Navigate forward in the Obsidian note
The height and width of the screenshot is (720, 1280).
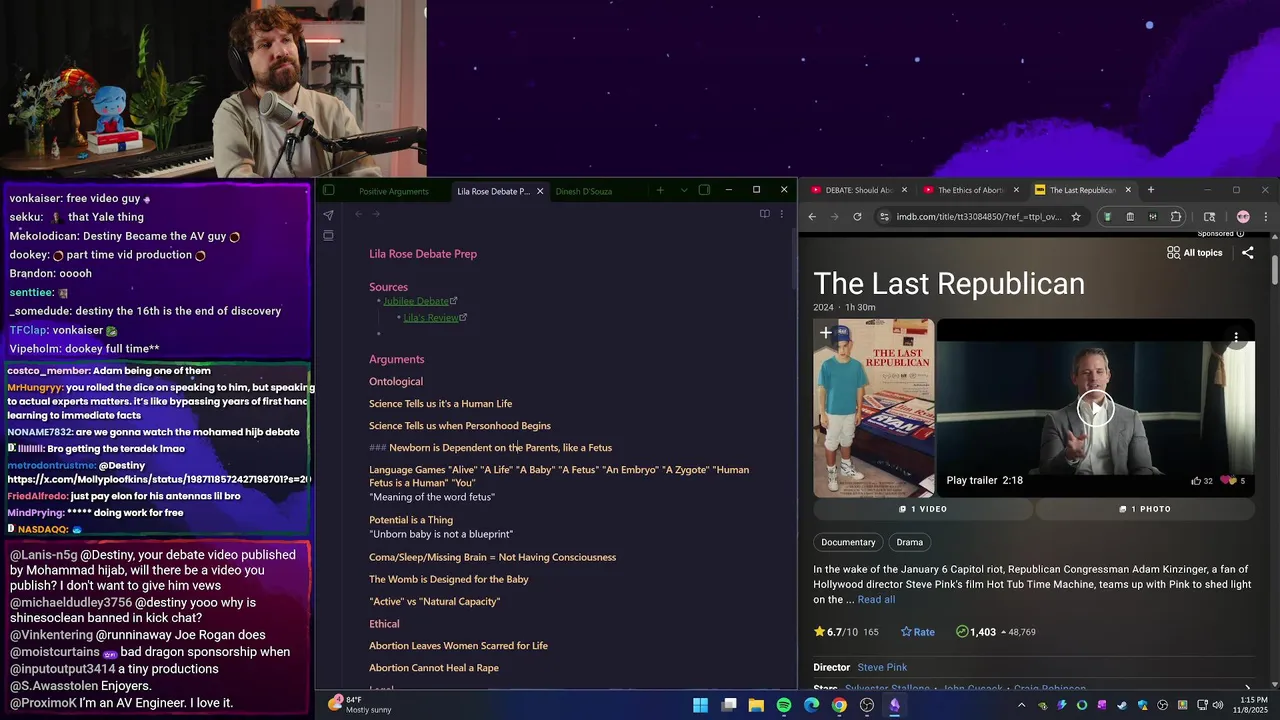[x=376, y=214]
